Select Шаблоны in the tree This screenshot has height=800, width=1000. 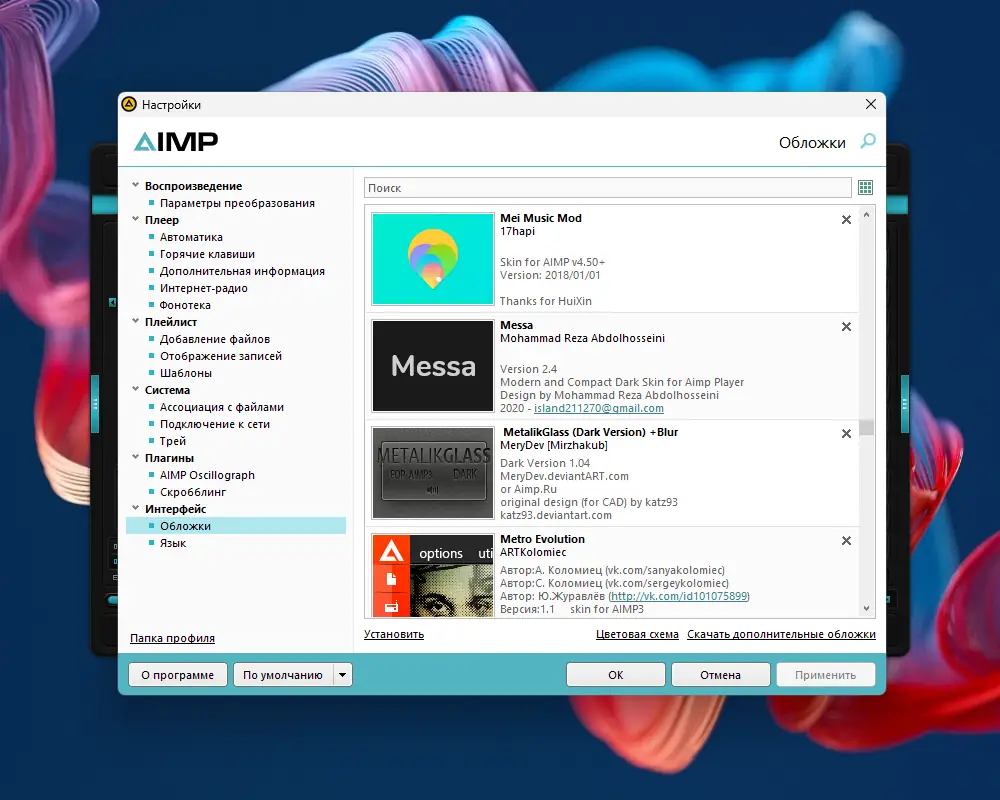[x=186, y=373]
